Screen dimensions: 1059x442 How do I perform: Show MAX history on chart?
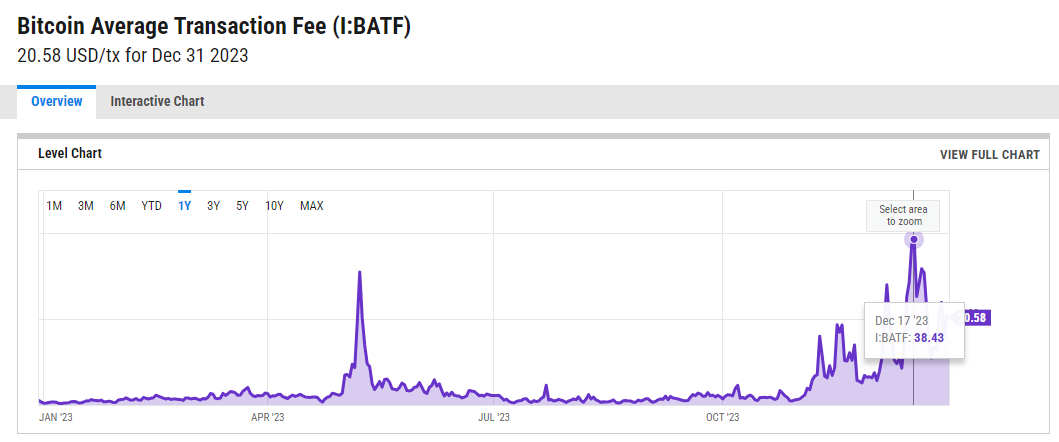(x=312, y=206)
